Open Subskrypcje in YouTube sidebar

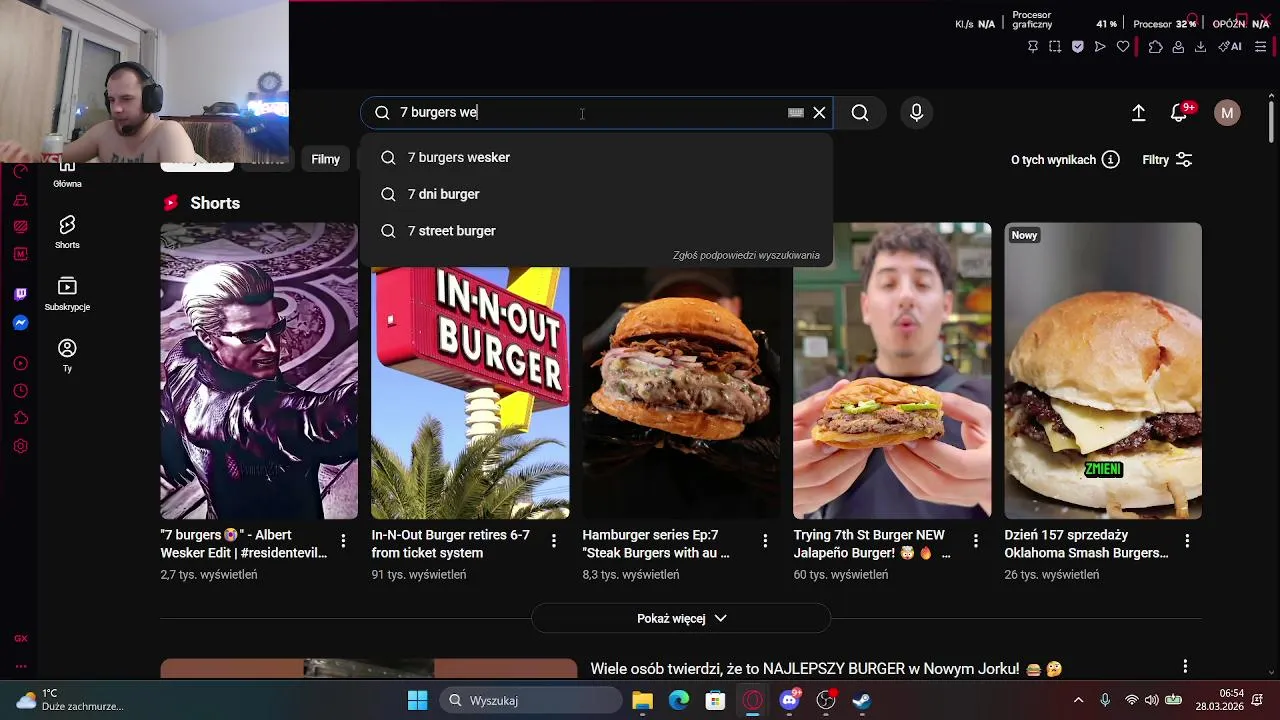[x=67, y=294]
